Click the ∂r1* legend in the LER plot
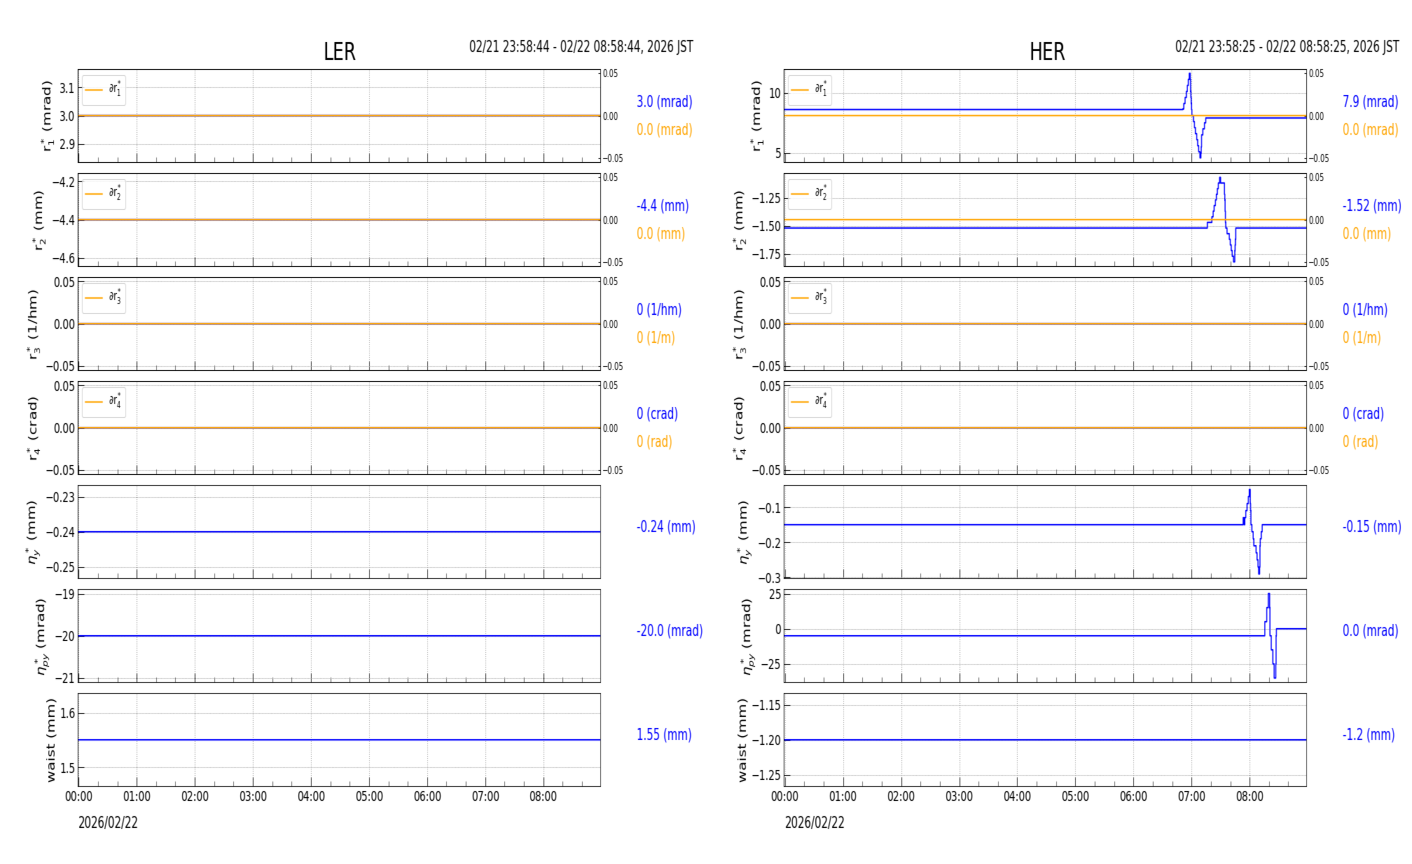The width and height of the screenshot is (1412, 864). (x=104, y=90)
